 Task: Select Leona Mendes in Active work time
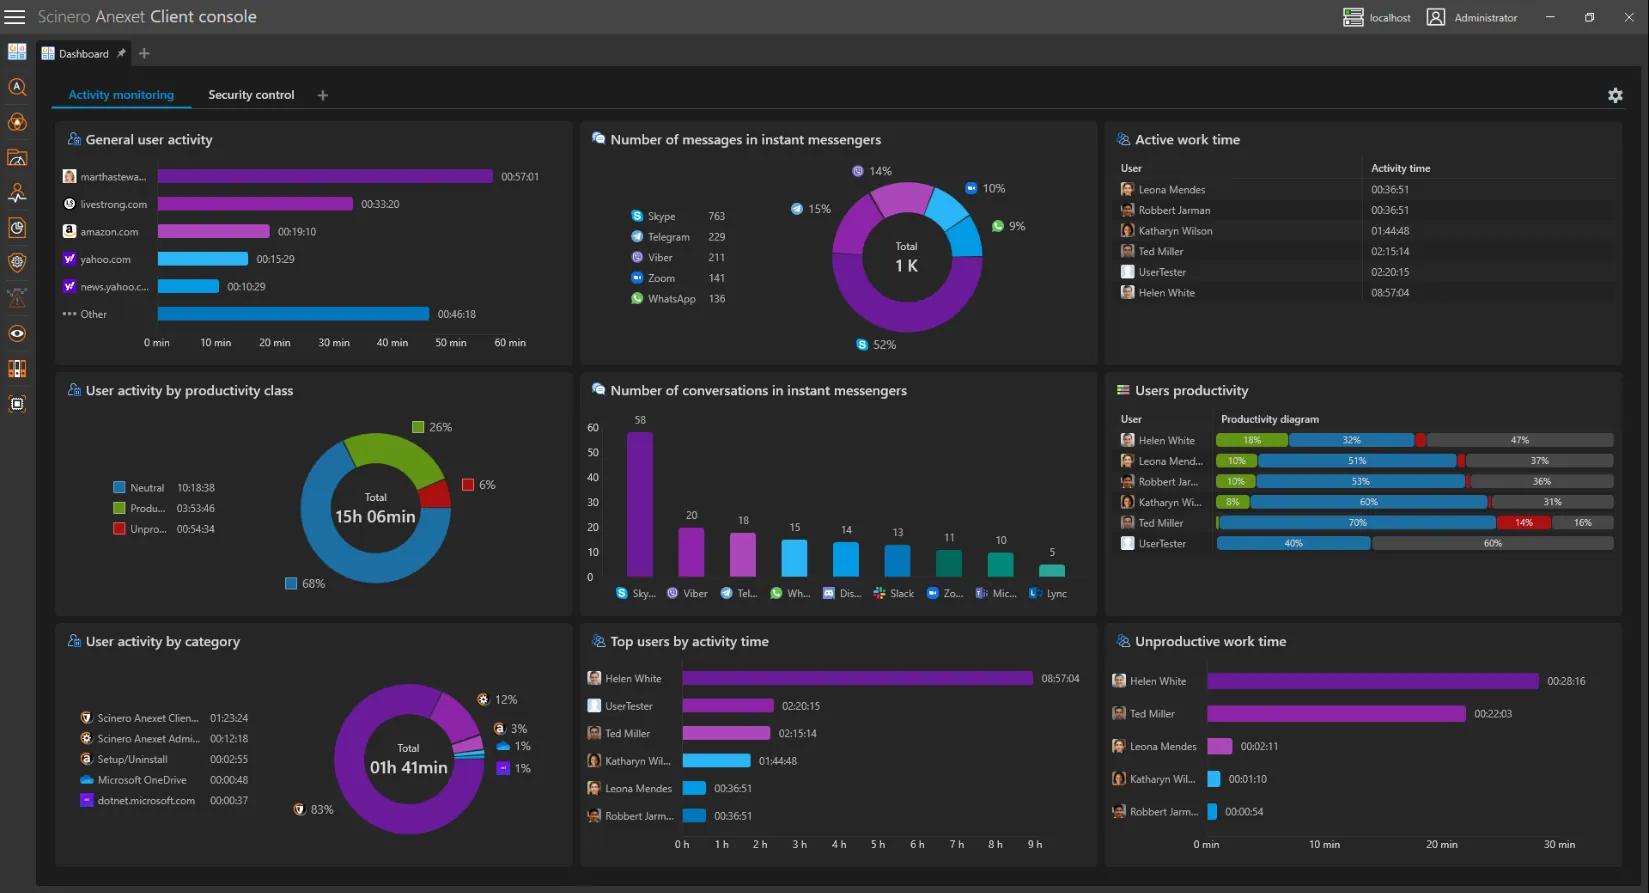click(1172, 190)
